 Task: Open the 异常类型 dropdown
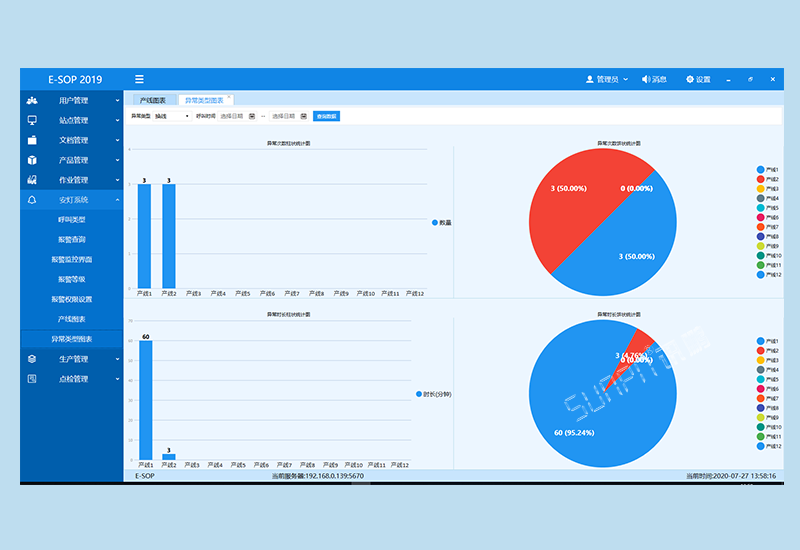(171, 116)
